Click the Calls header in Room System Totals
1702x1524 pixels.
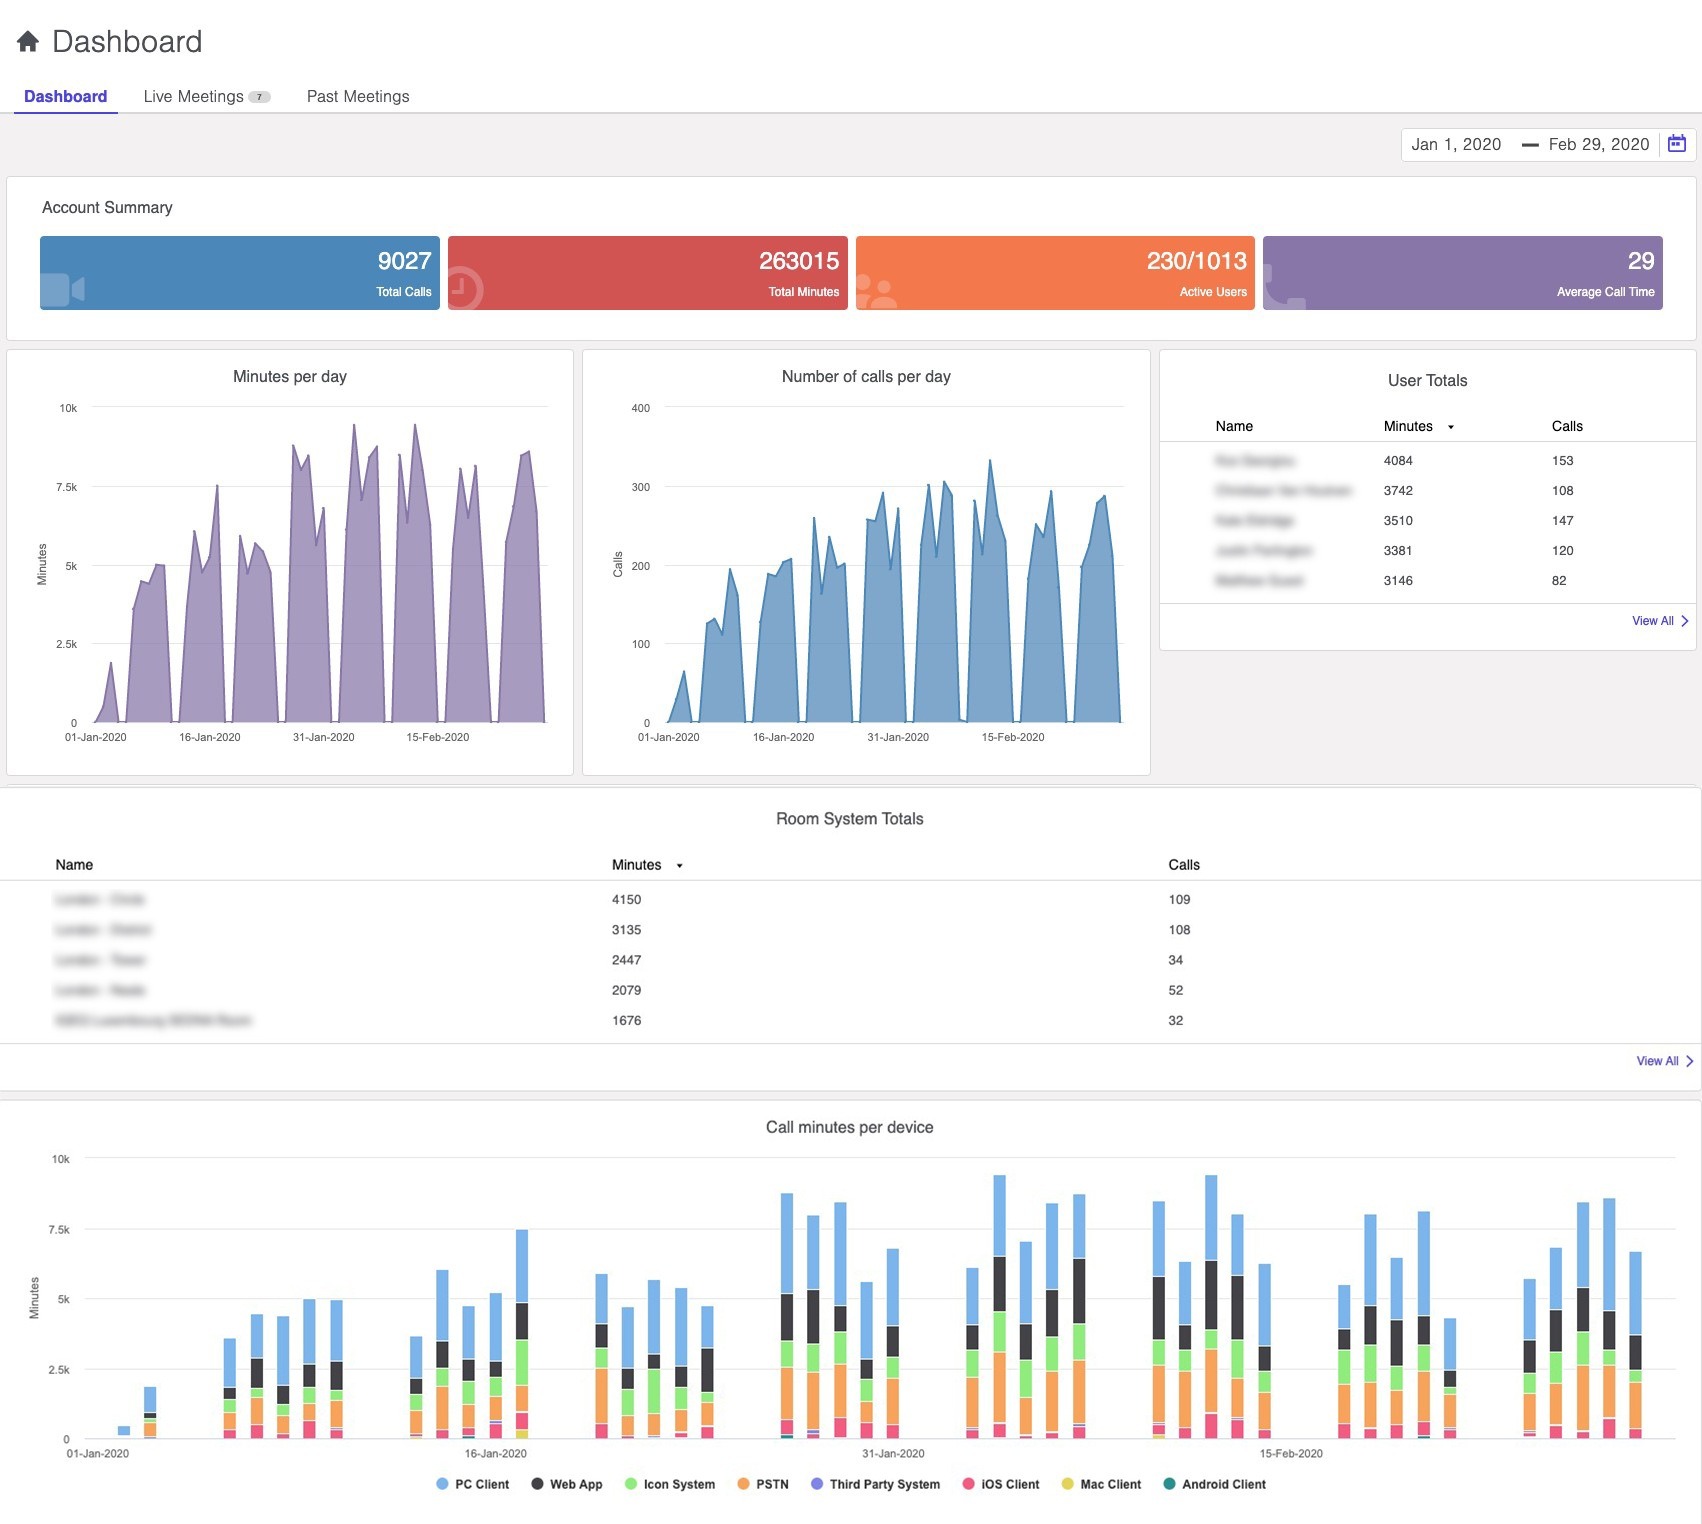pyautogui.click(x=1184, y=865)
